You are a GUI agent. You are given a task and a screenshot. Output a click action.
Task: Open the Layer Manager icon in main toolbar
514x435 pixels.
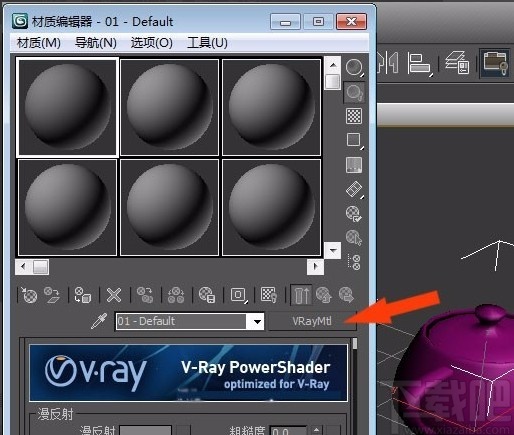point(457,62)
